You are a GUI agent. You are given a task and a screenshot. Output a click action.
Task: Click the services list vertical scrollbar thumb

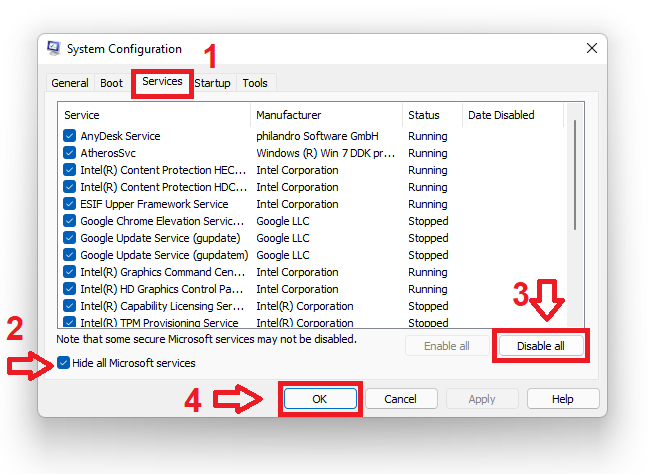(574, 175)
